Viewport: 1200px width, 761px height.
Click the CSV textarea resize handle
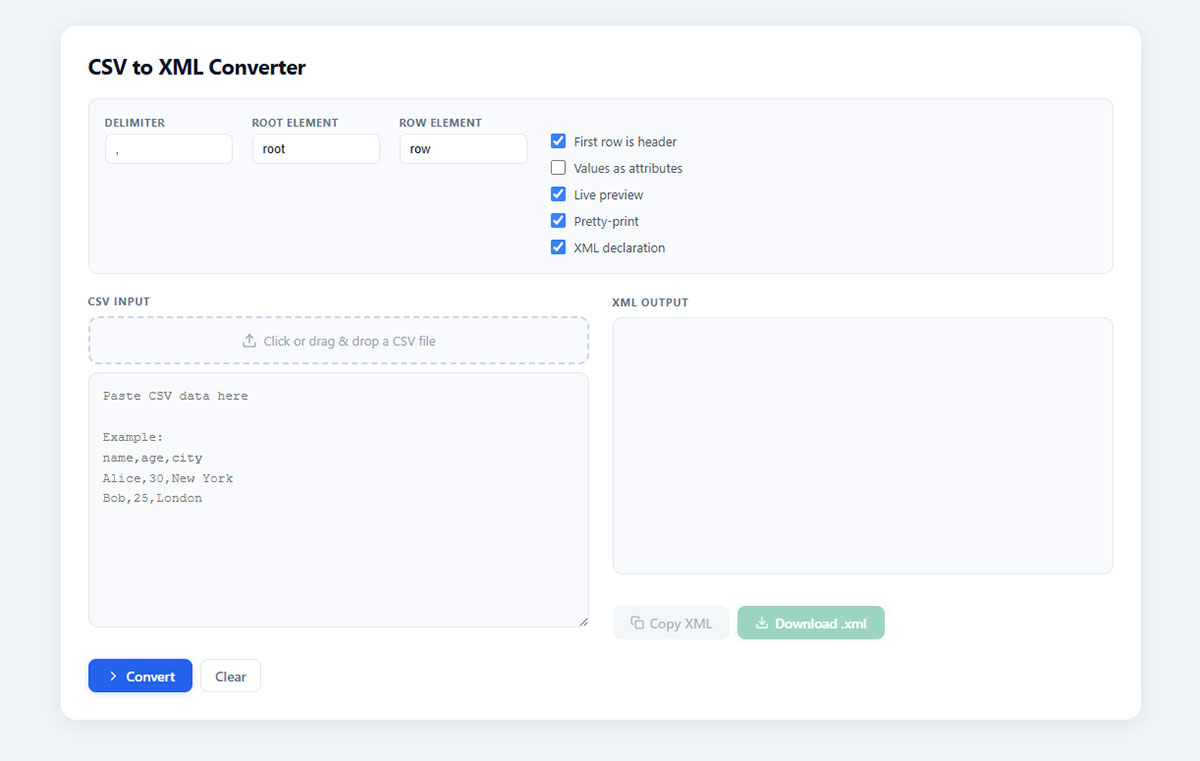[583, 622]
